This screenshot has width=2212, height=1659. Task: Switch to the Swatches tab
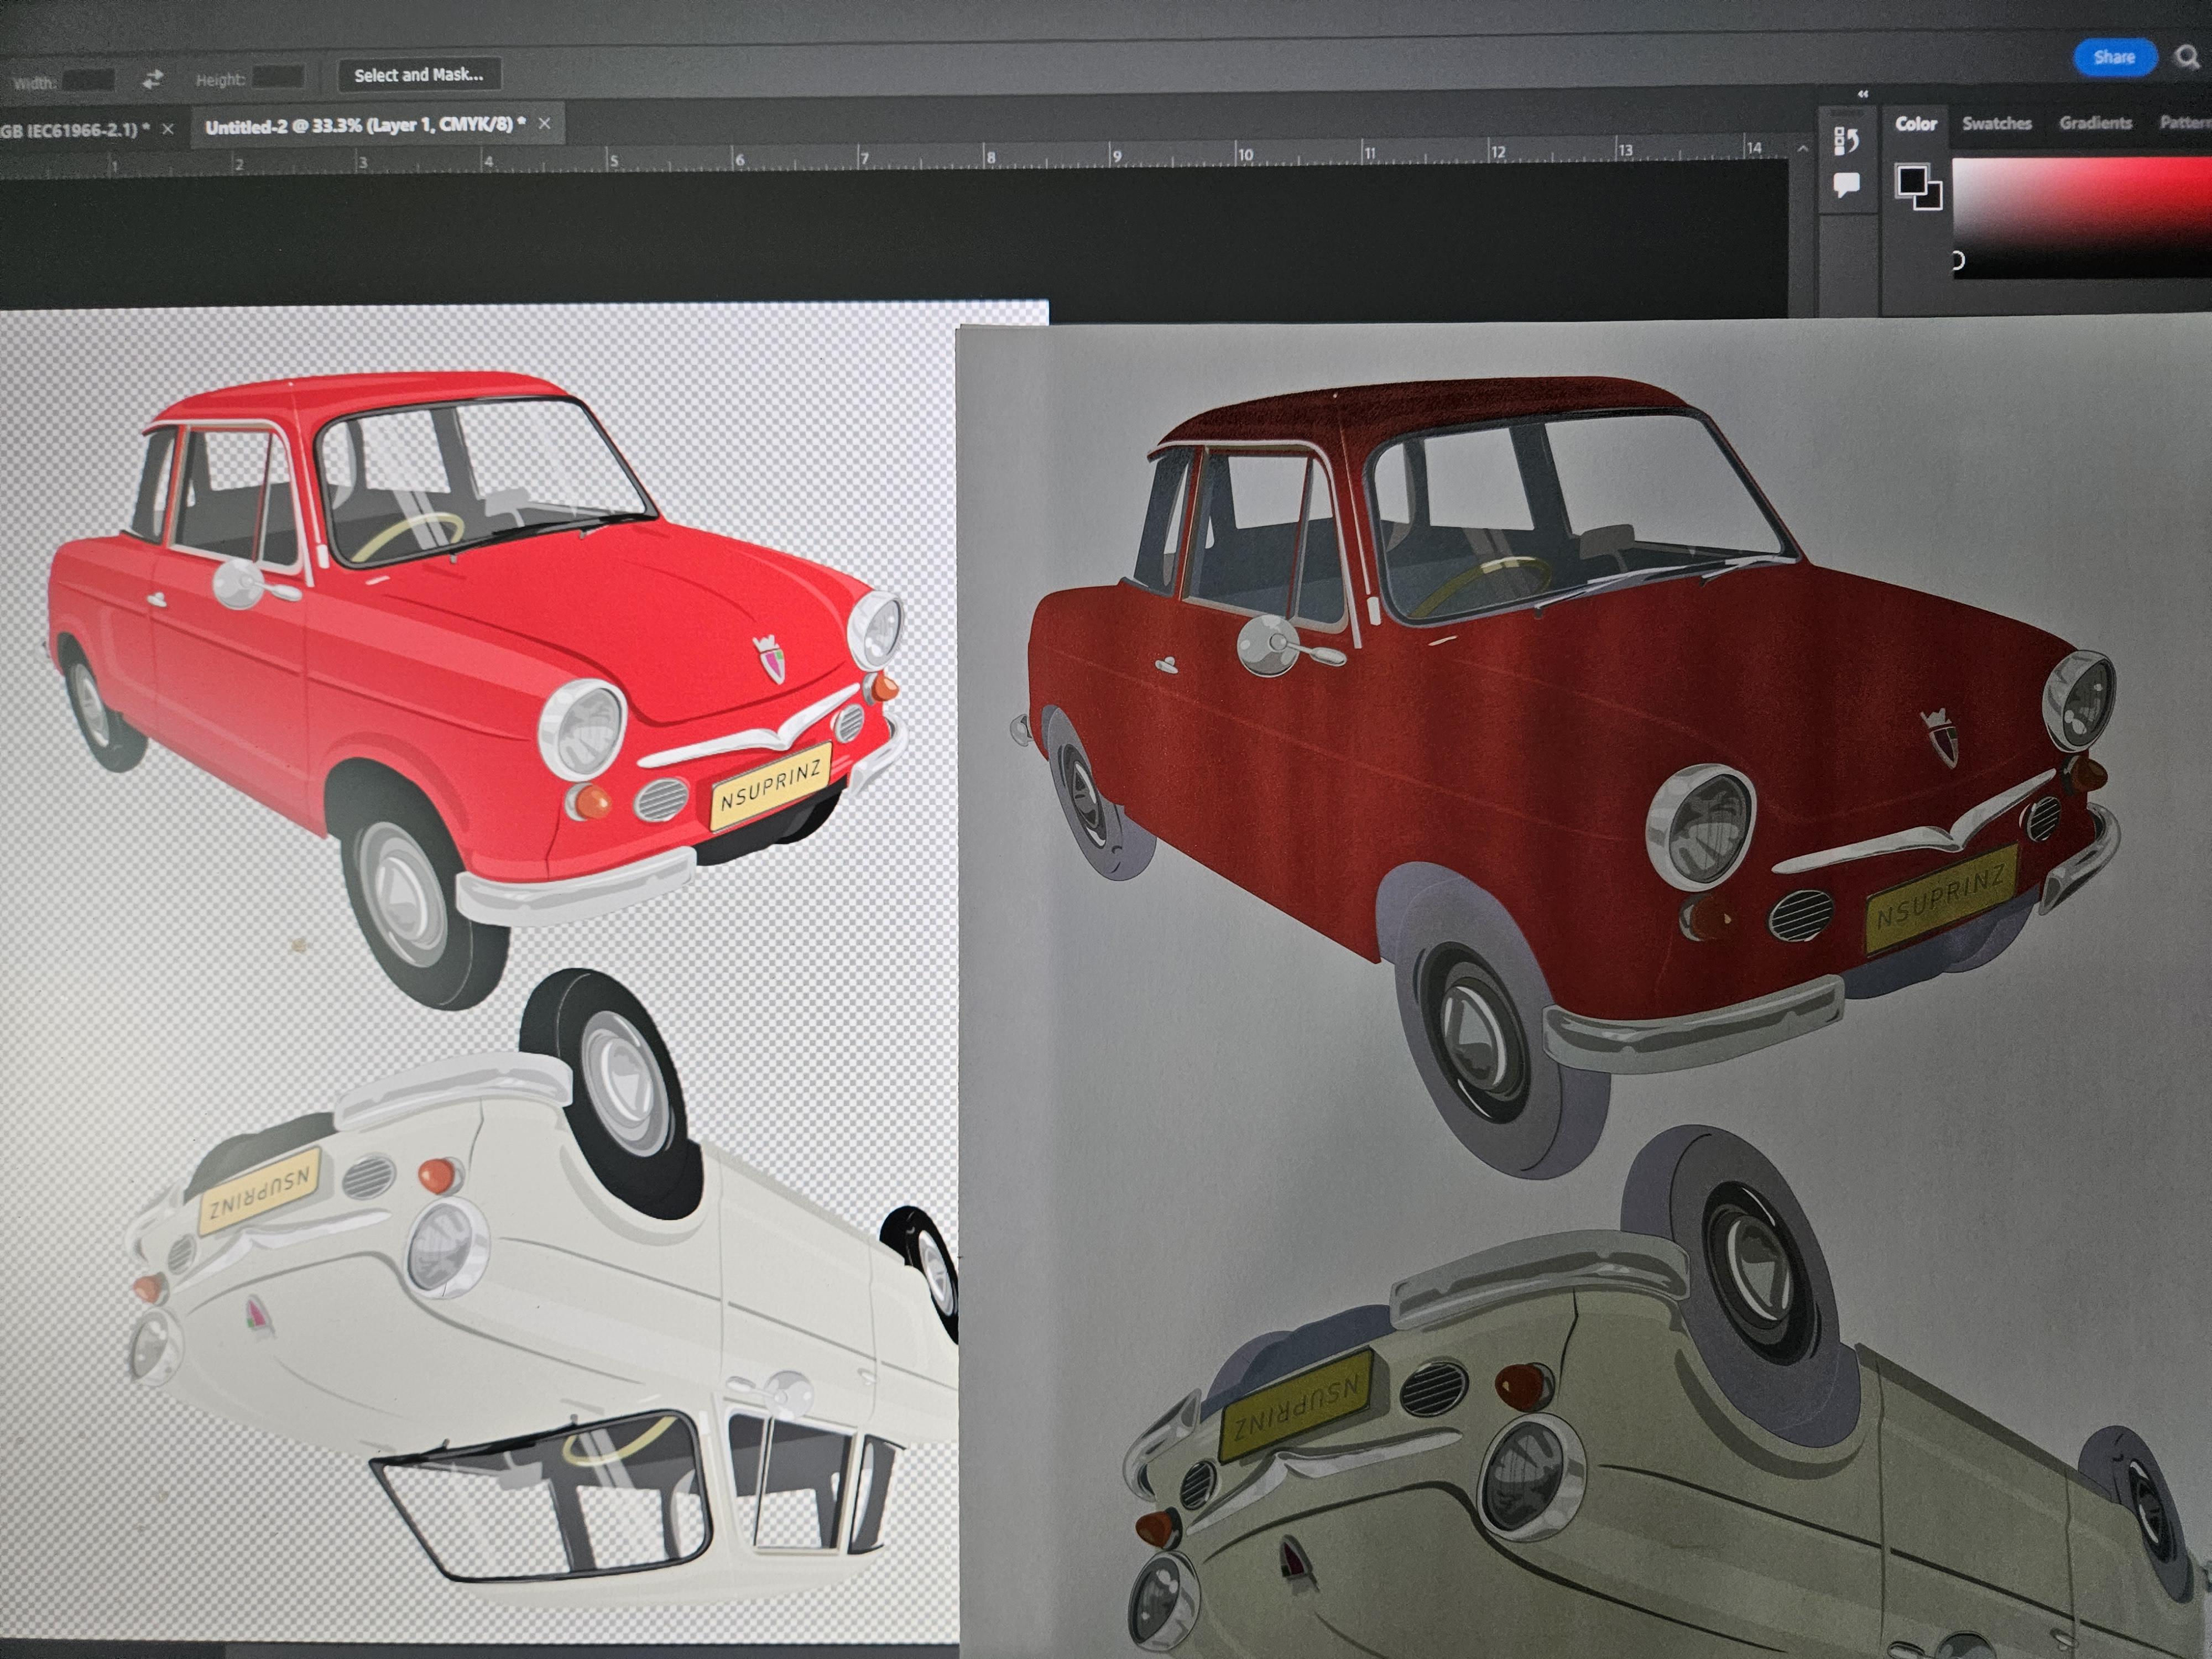1996,123
